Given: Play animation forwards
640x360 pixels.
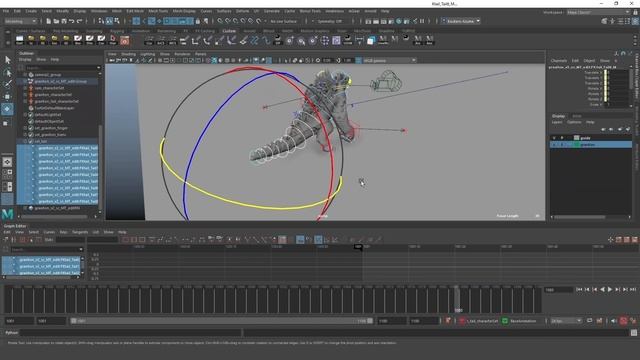Looking at the screenshot, I should [610, 289].
